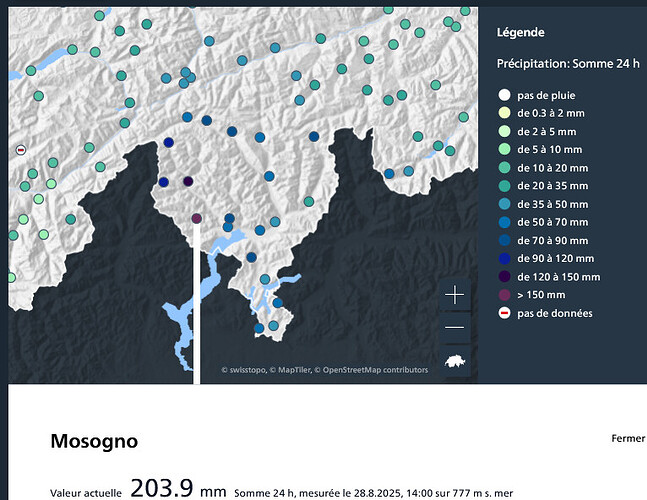Image resolution: width=647 pixels, height=500 pixels.
Task: Click the 'Précipitation: Somme 24 h' legend title
Action: (567, 64)
